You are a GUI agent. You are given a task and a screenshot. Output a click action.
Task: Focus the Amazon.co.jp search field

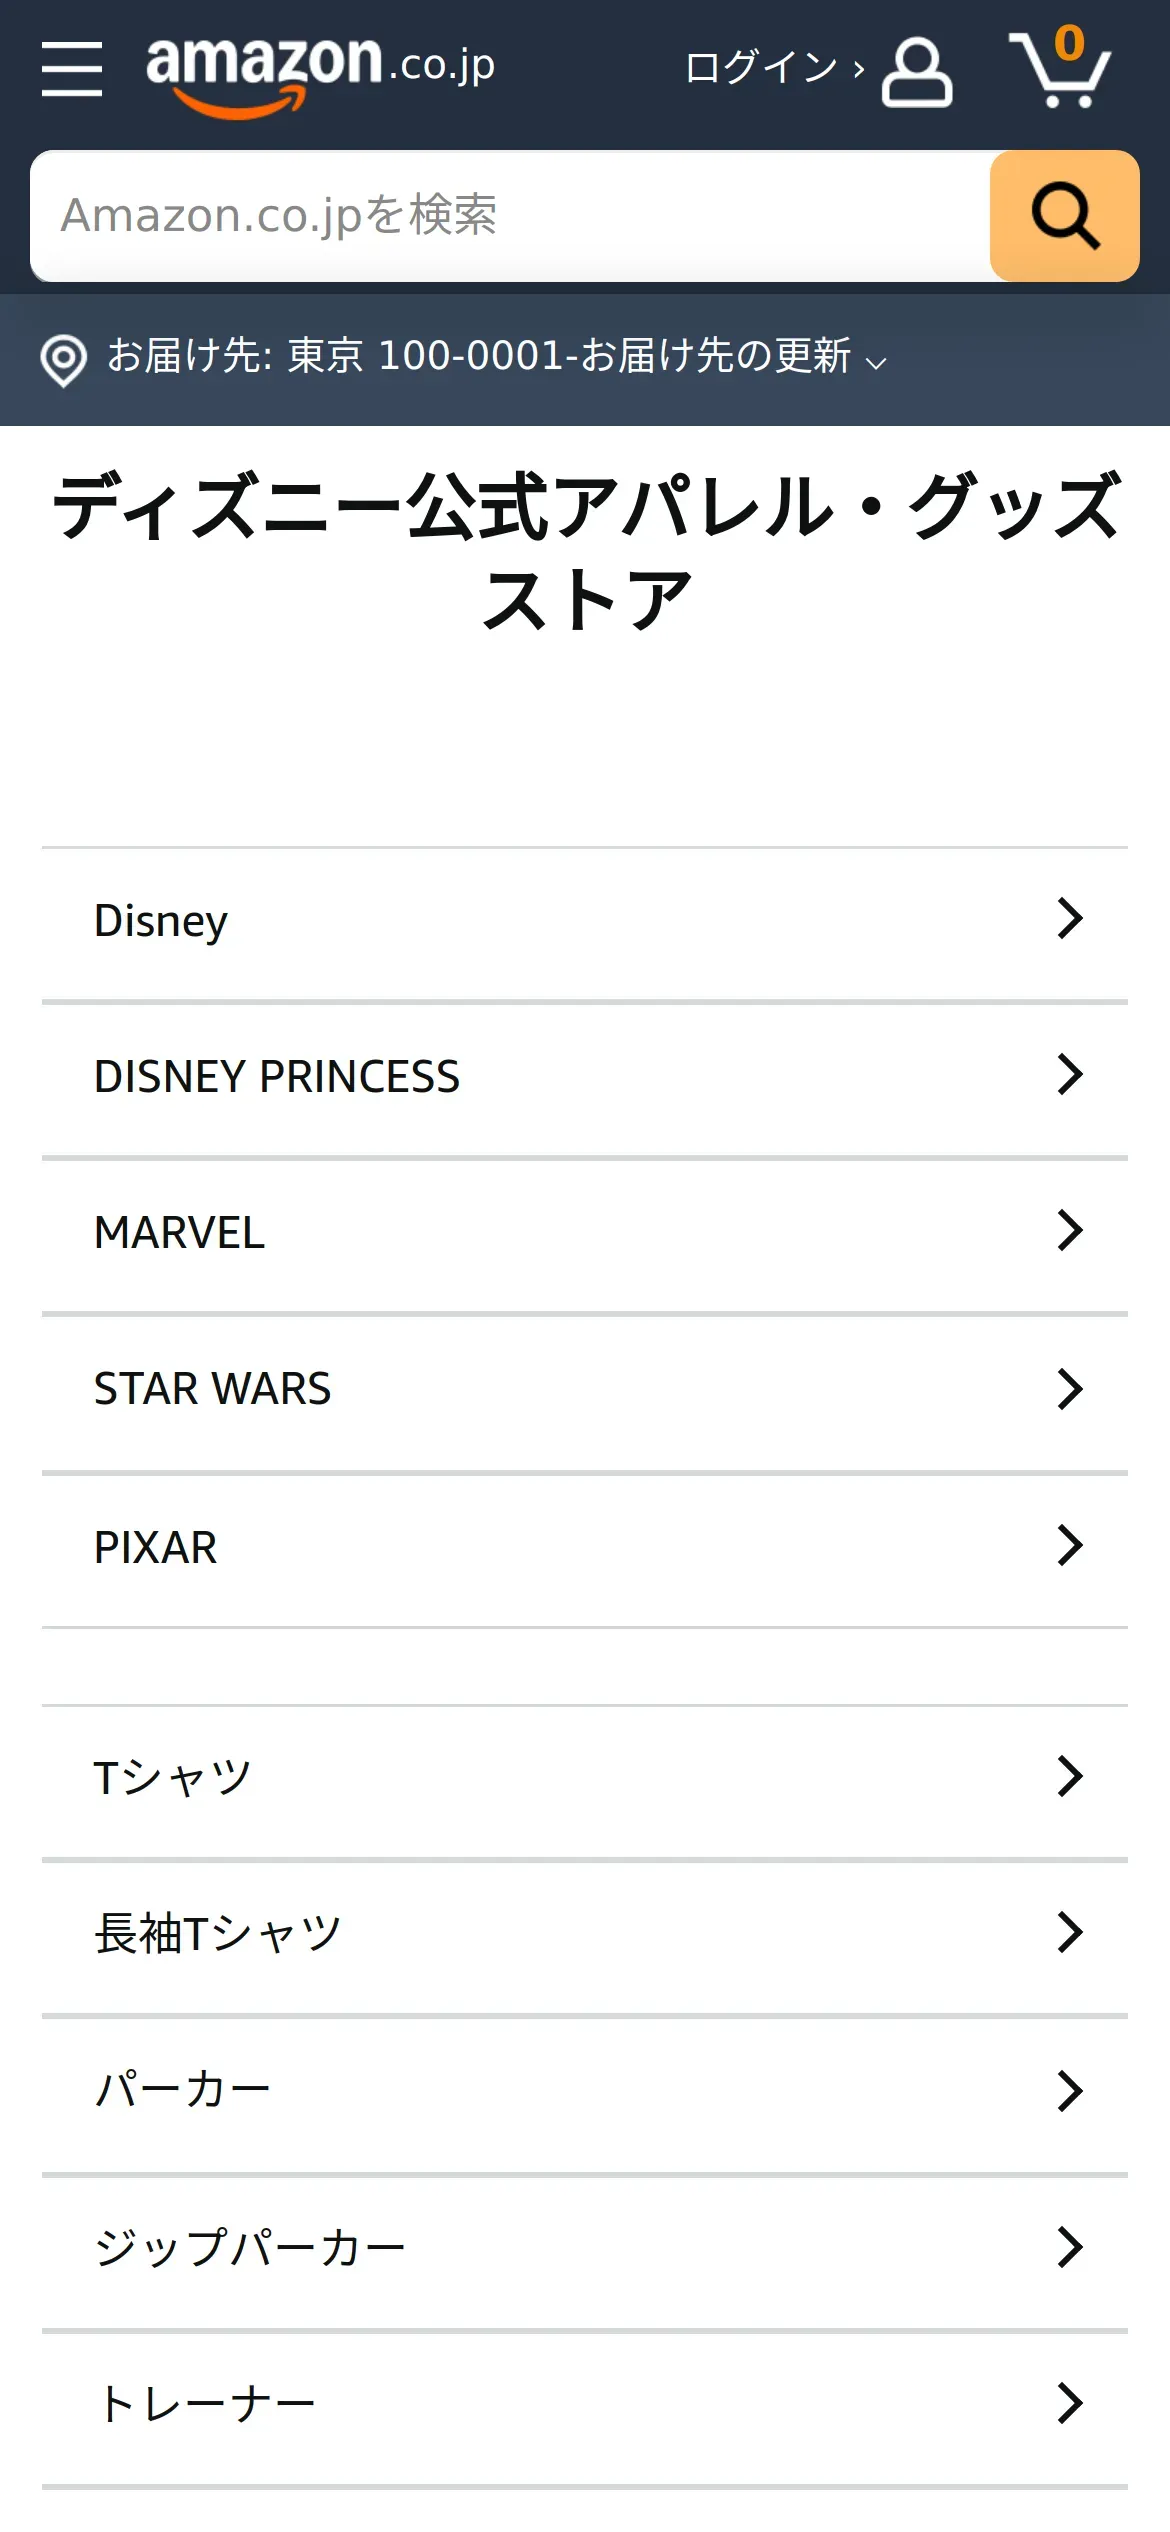(510, 216)
